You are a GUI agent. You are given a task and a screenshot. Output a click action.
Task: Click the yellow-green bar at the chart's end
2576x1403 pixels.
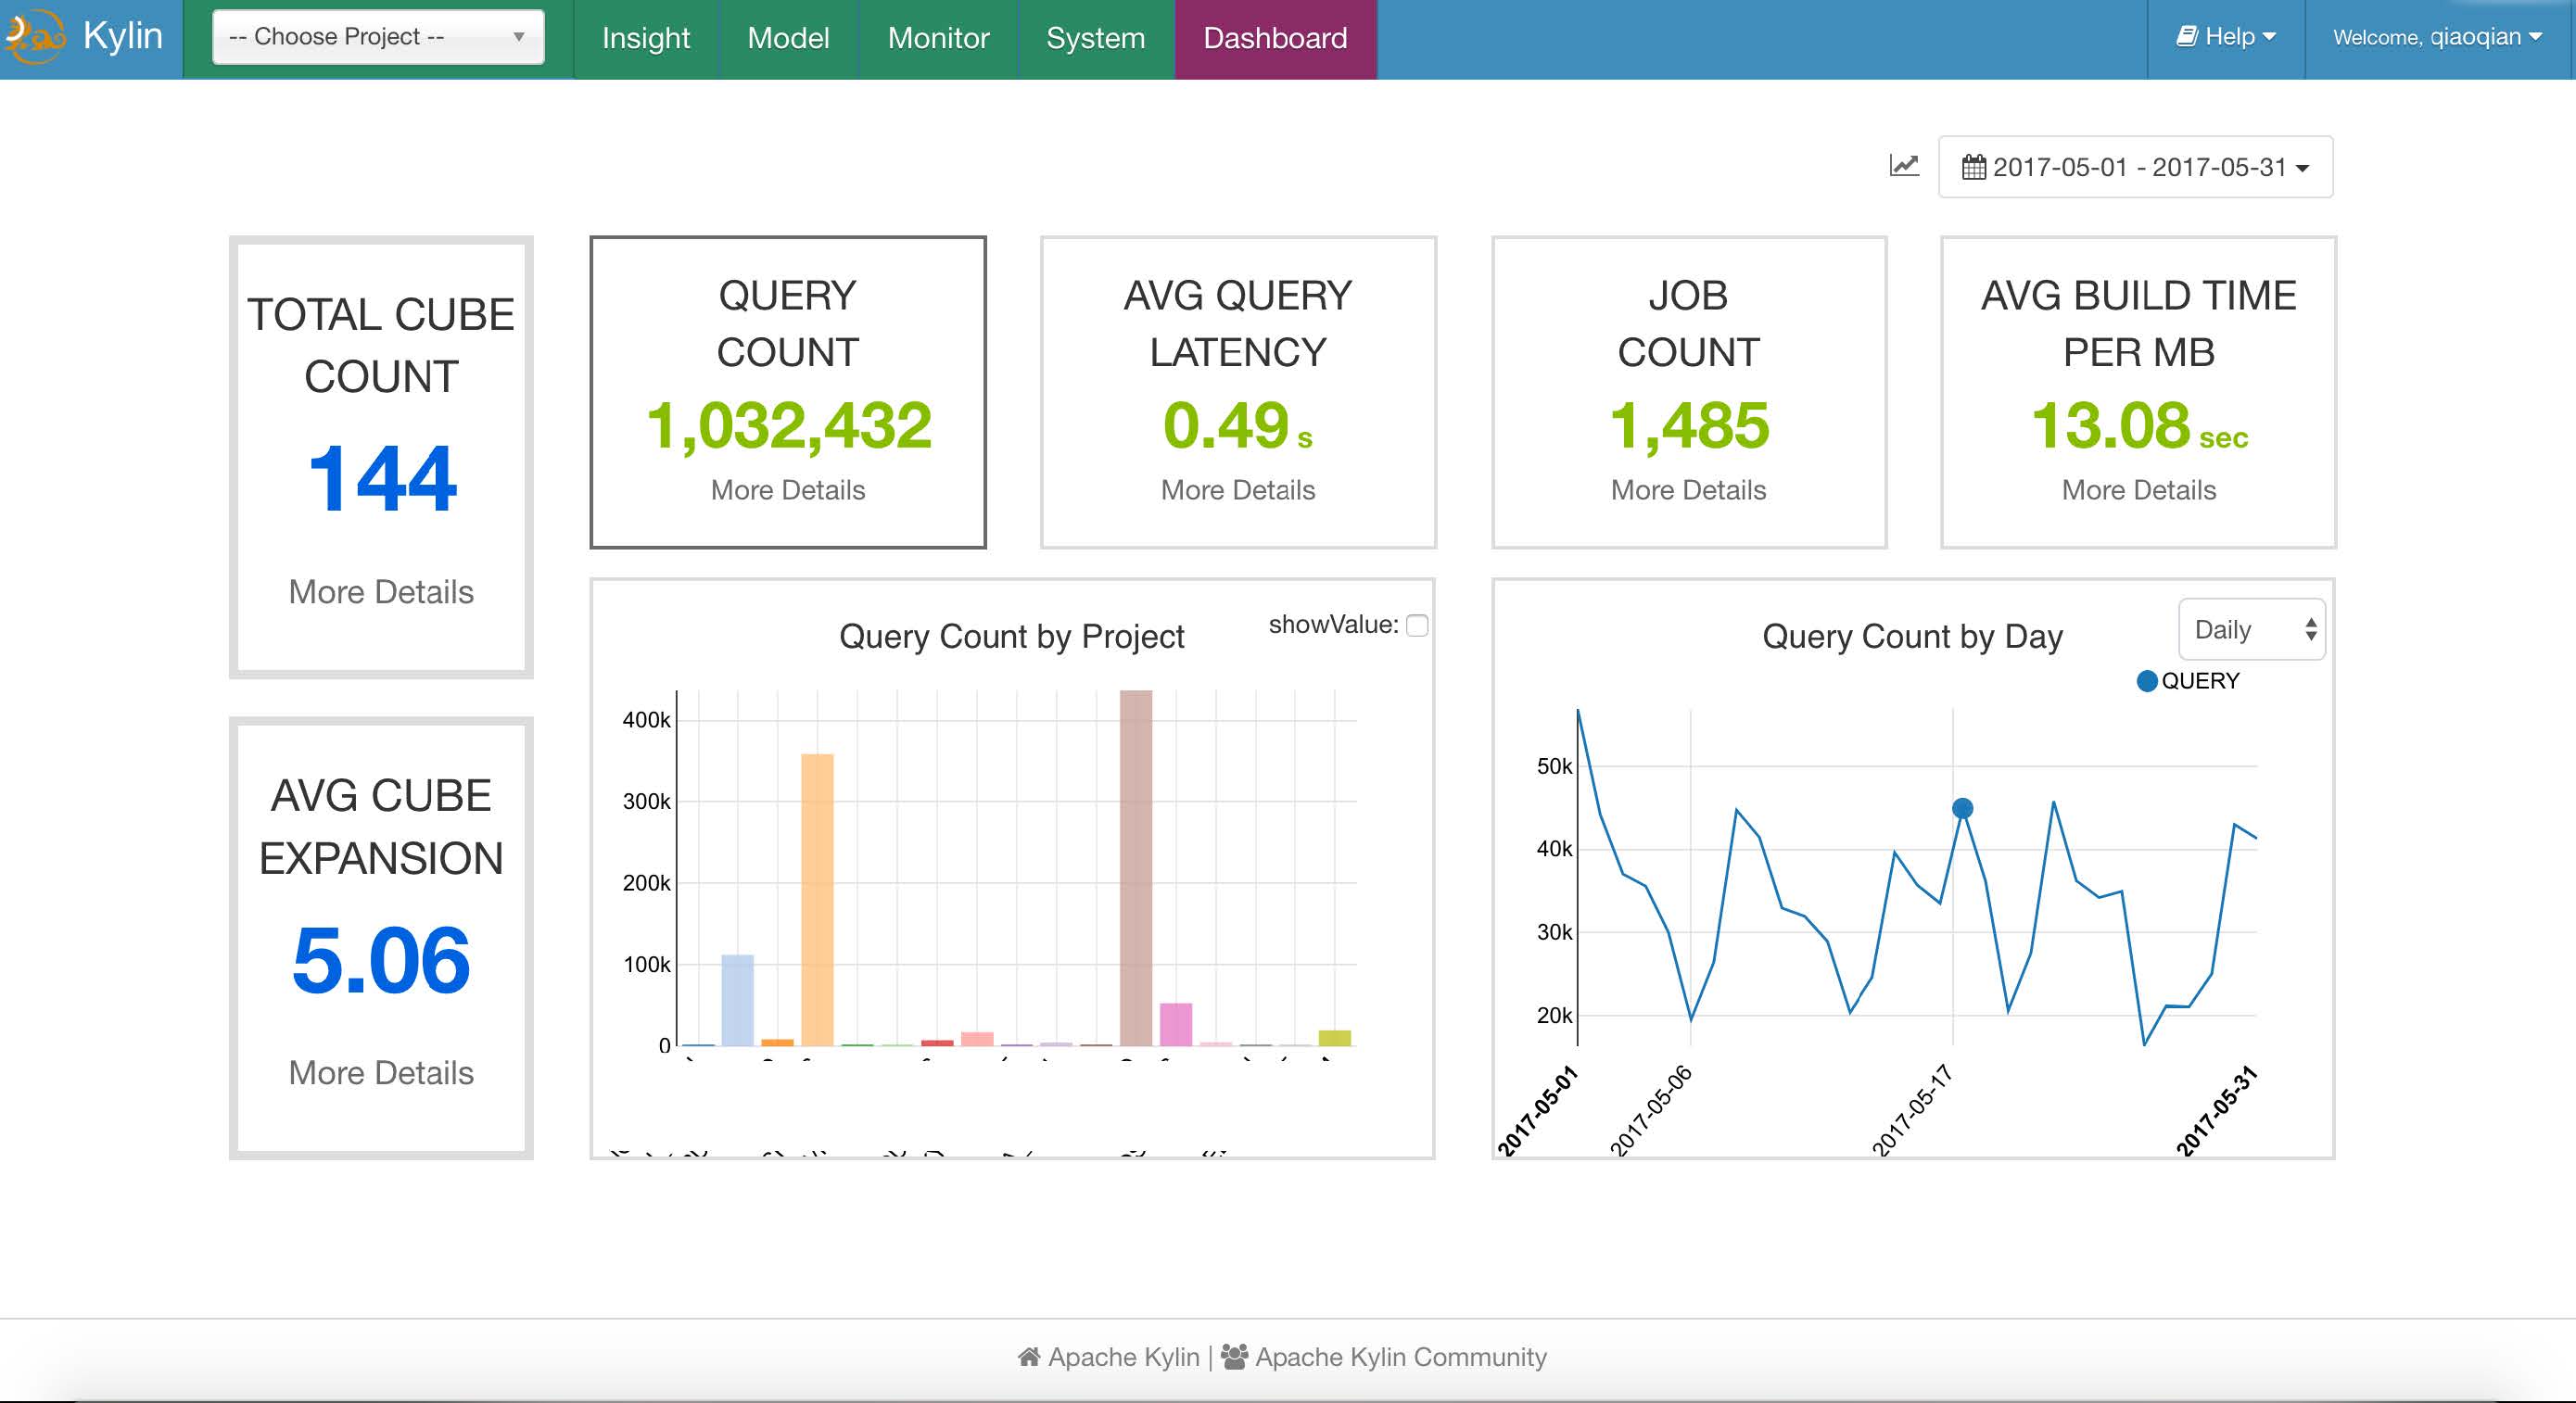point(1335,1038)
